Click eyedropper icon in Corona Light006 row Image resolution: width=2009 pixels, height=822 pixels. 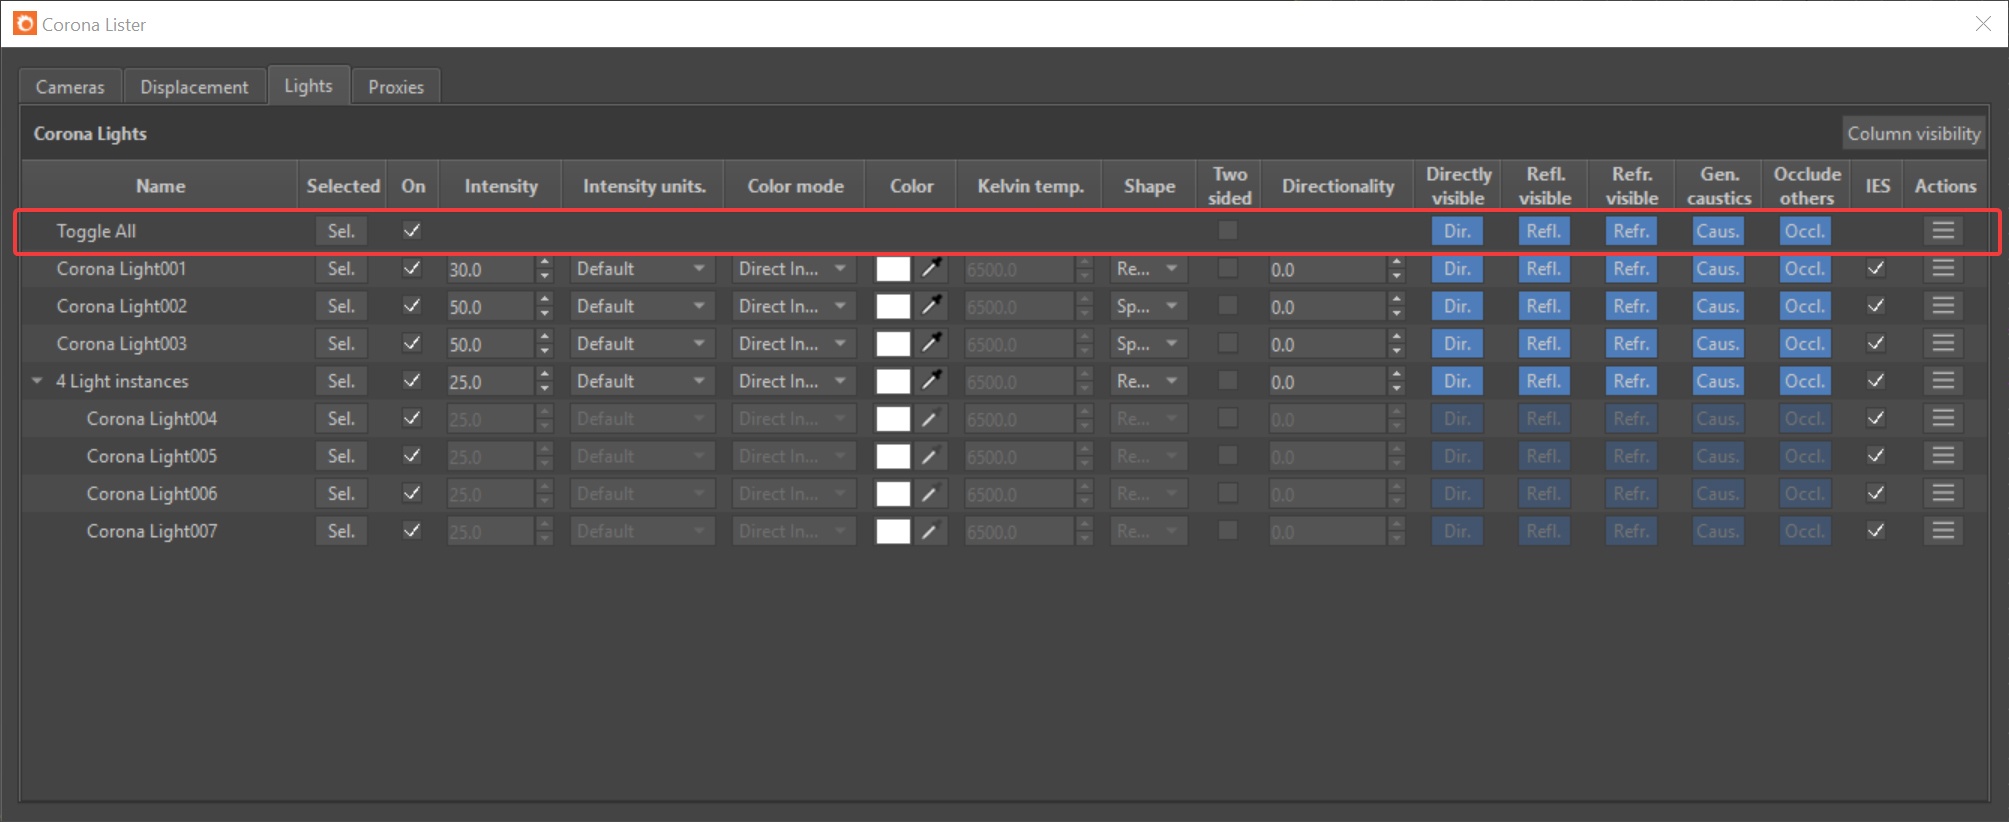tap(931, 494)
